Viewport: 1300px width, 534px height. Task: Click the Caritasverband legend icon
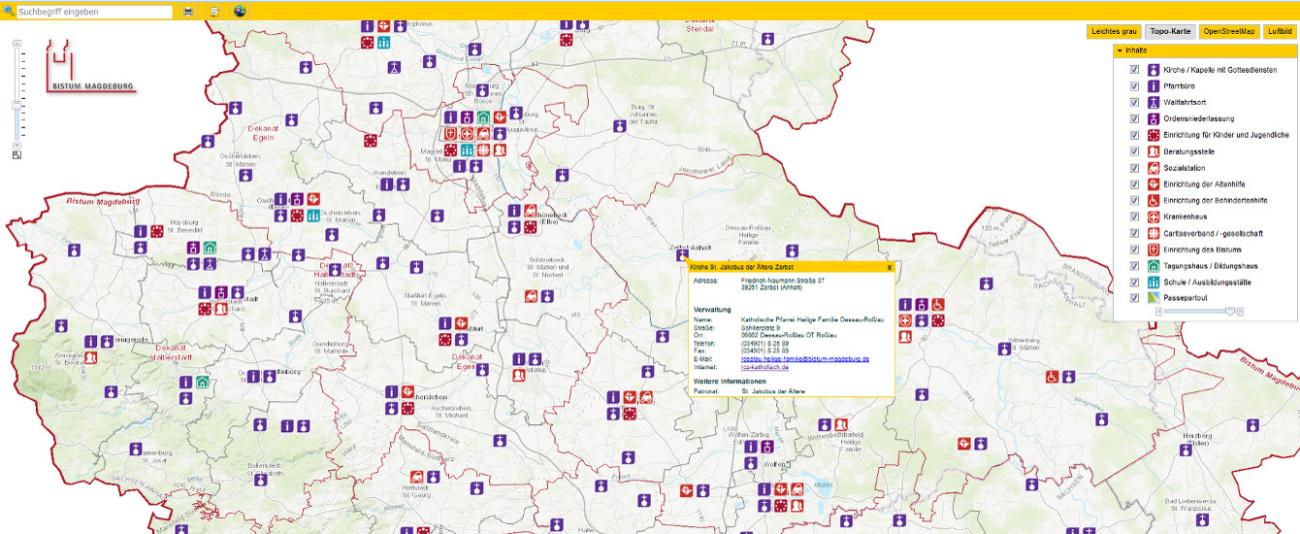[1152, 232]
